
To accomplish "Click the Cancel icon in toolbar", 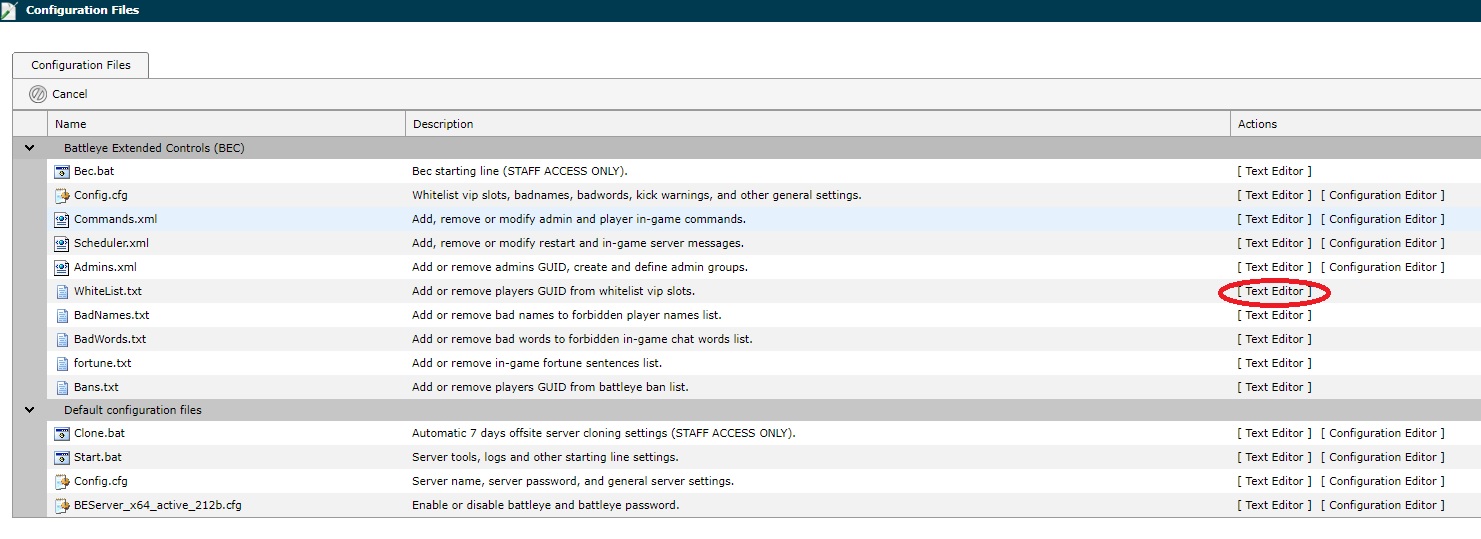I will tap(38, 94).
